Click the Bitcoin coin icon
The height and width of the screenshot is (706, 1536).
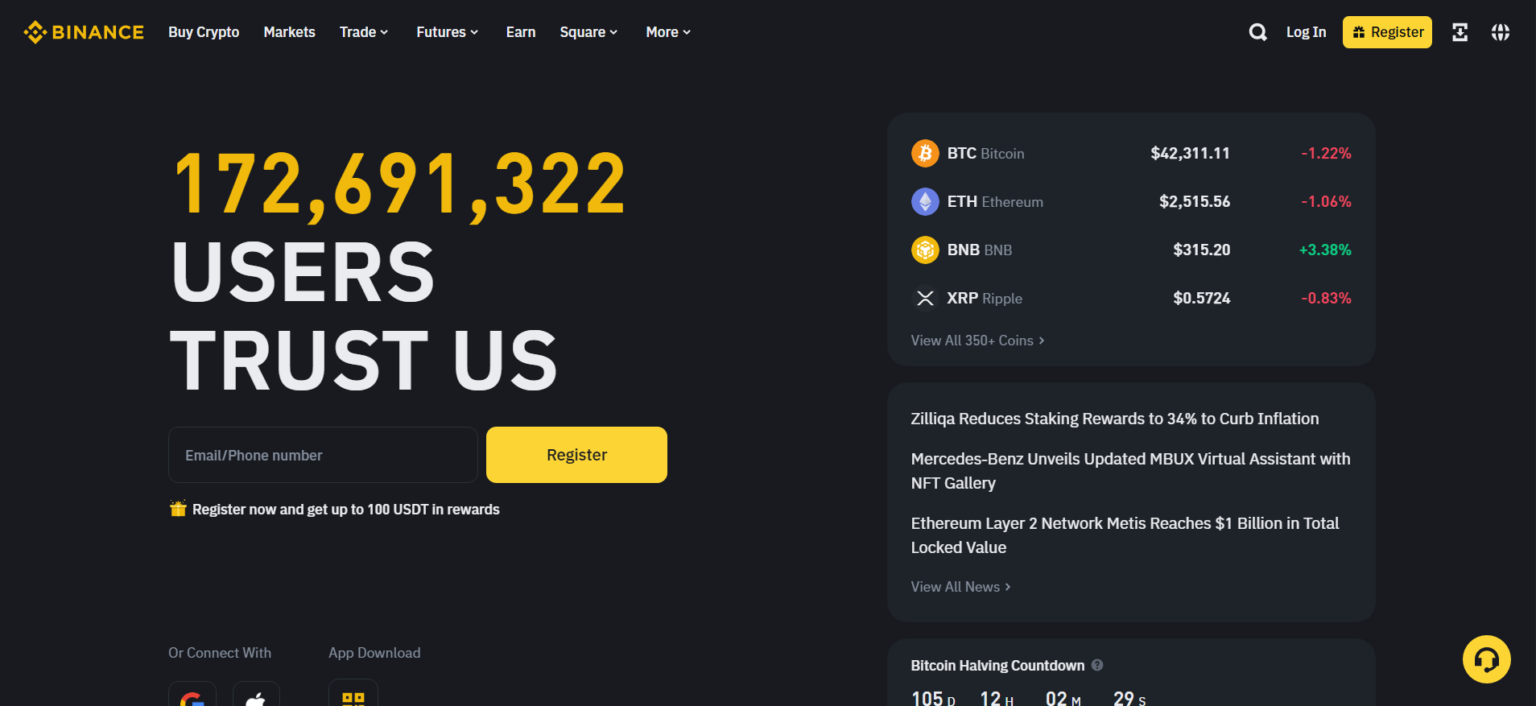[x=925, y=153]
